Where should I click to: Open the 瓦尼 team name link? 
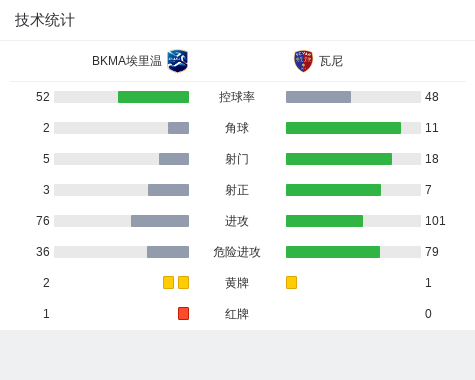[x=331, y=61]
